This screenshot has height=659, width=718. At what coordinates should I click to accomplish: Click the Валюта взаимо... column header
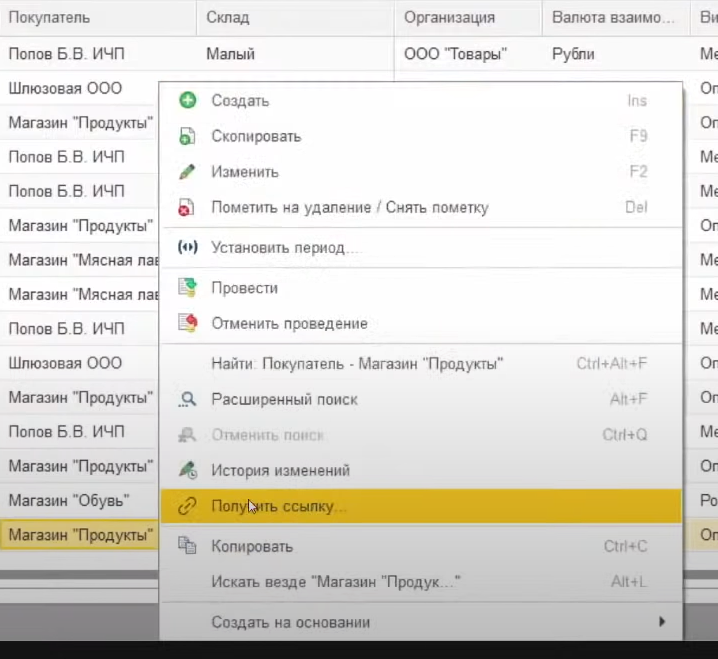[616, 17]
